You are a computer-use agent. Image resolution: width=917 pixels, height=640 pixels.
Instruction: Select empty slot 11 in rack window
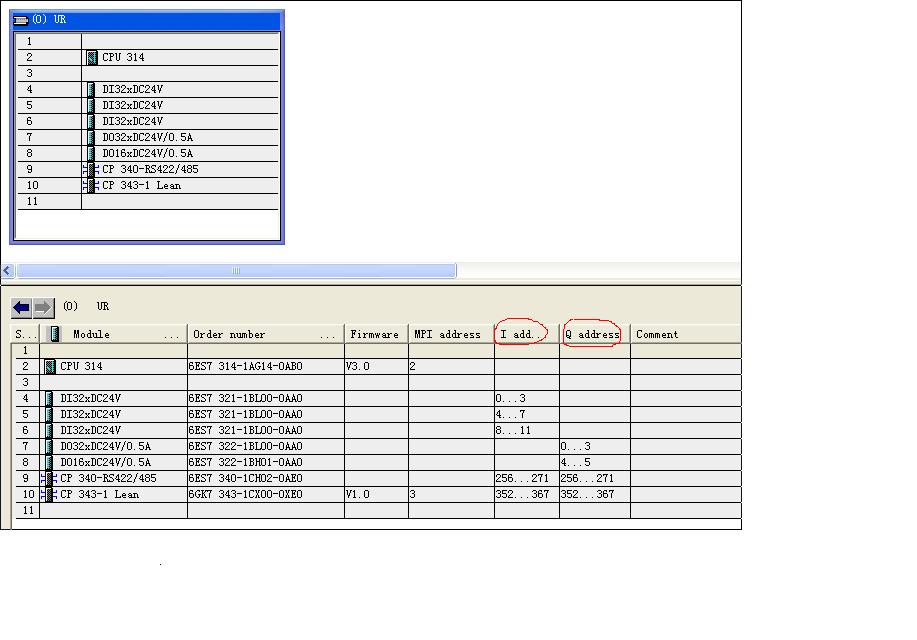coord(147,201)
